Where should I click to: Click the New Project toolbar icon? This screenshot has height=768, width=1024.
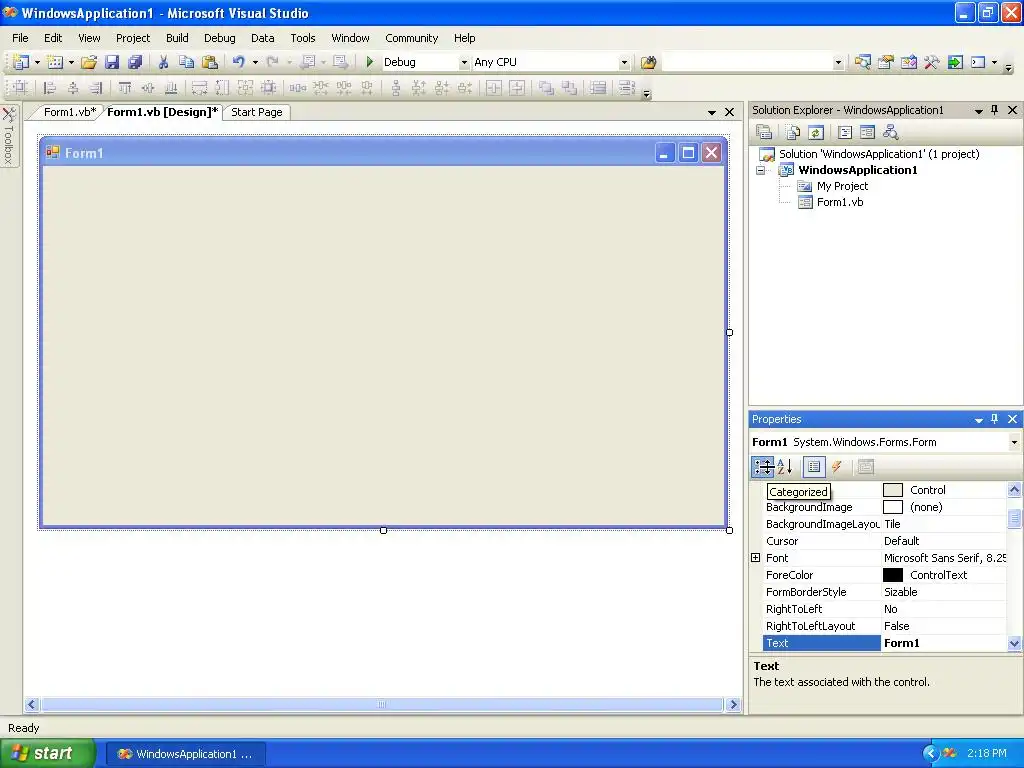click(x=21, y=62)
